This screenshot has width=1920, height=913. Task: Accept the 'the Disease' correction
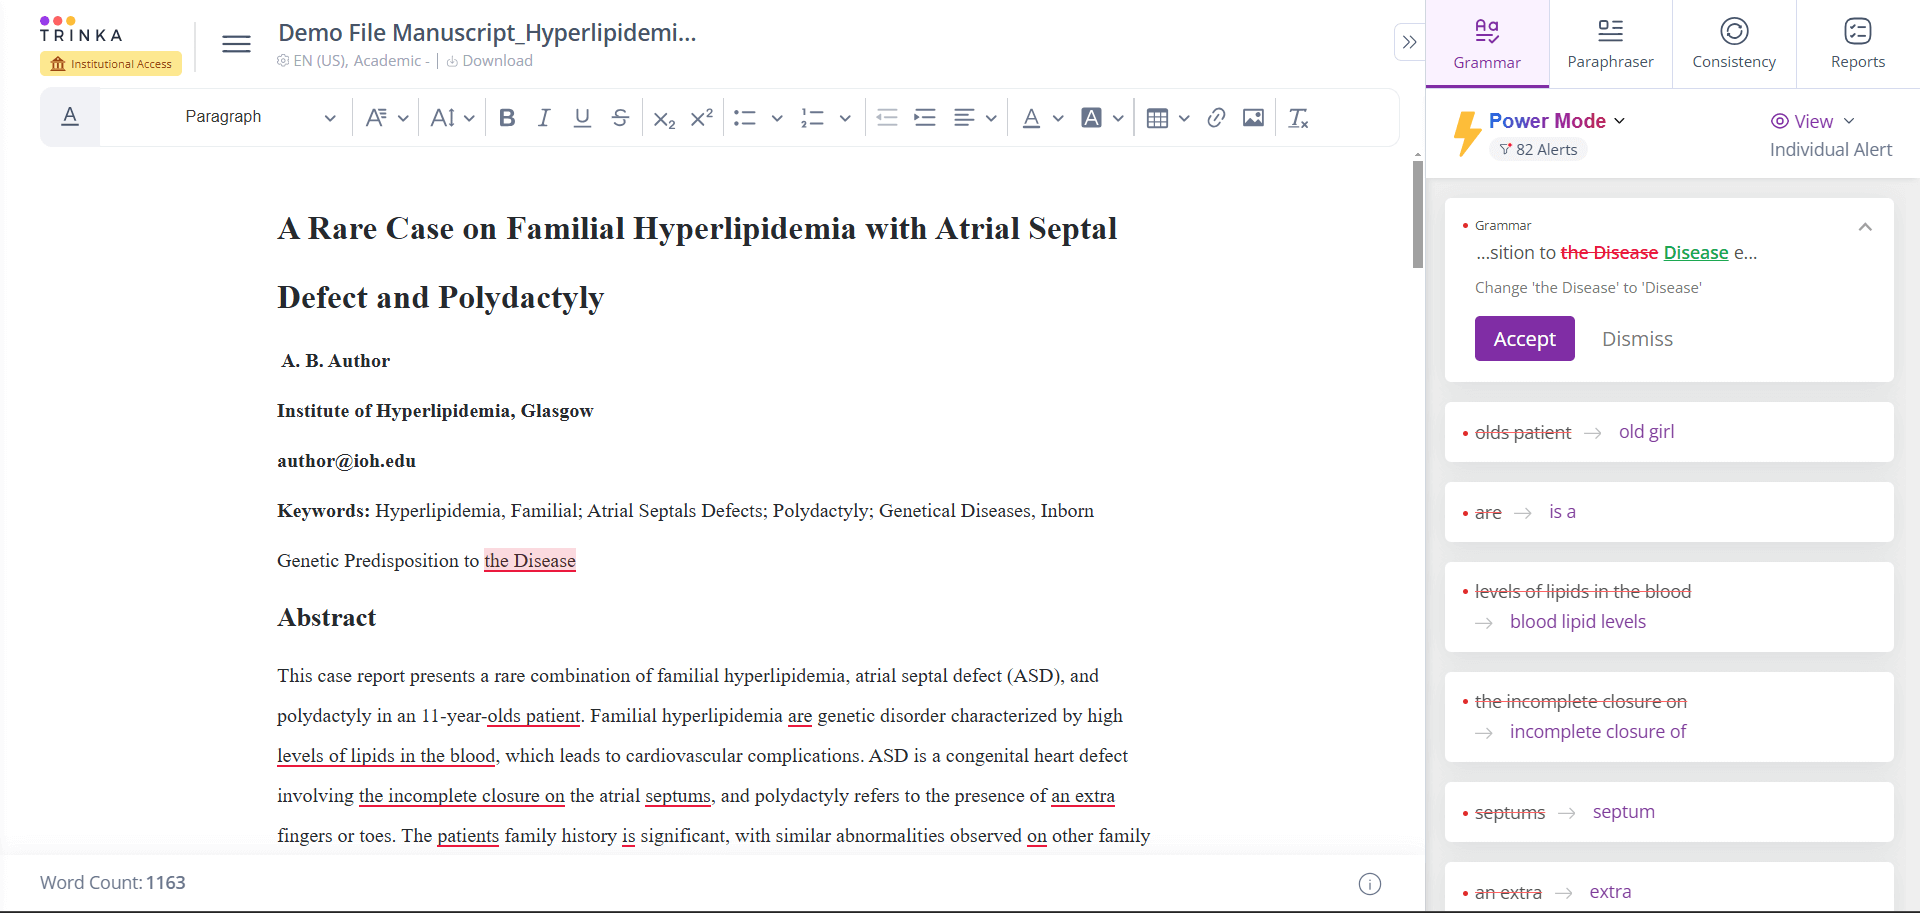(1524, 339)
